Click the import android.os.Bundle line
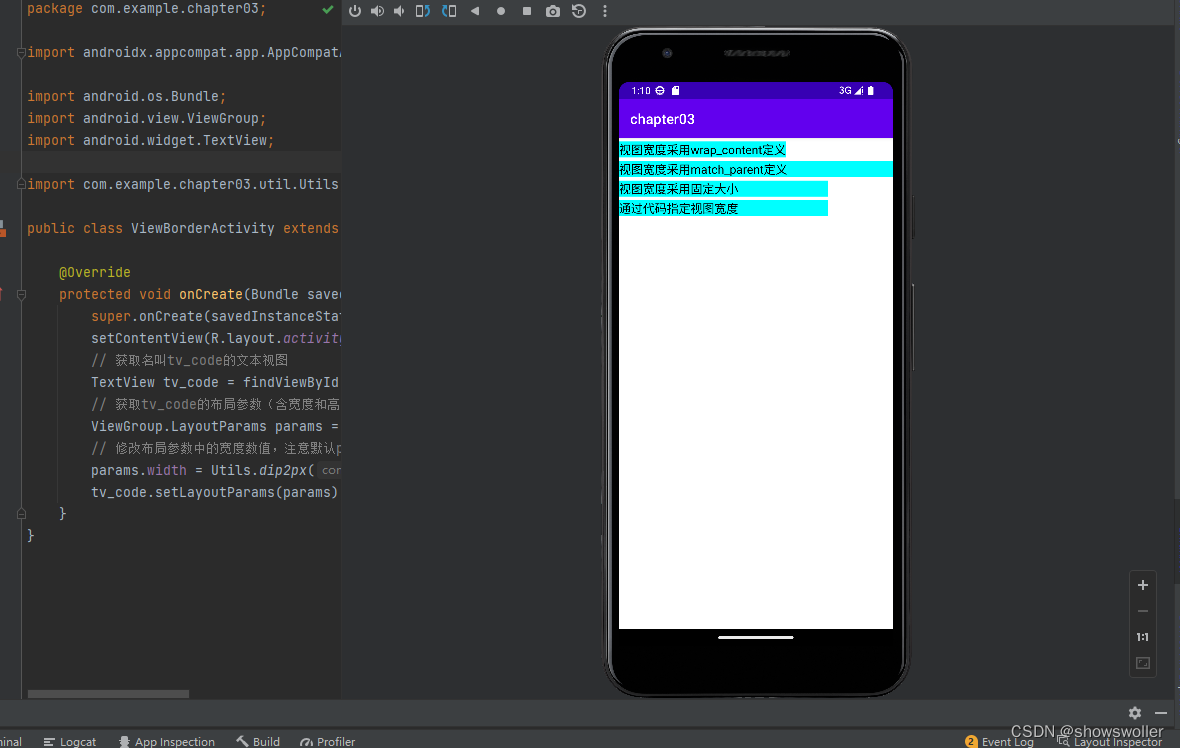The width and height of the screenshot is (1180, 748). click(126, 96)
